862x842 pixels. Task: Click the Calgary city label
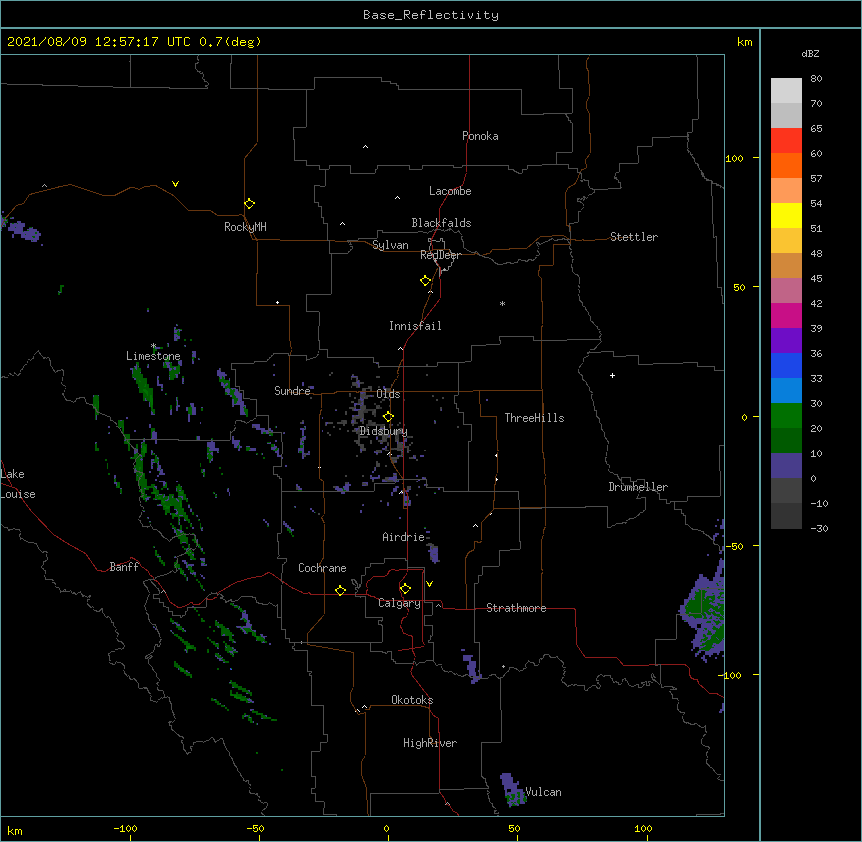(399, 603)
